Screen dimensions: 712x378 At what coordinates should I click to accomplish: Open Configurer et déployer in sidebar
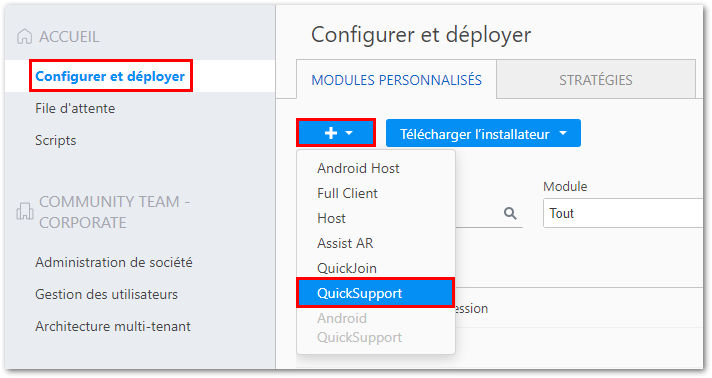click(x=110, y=76)
